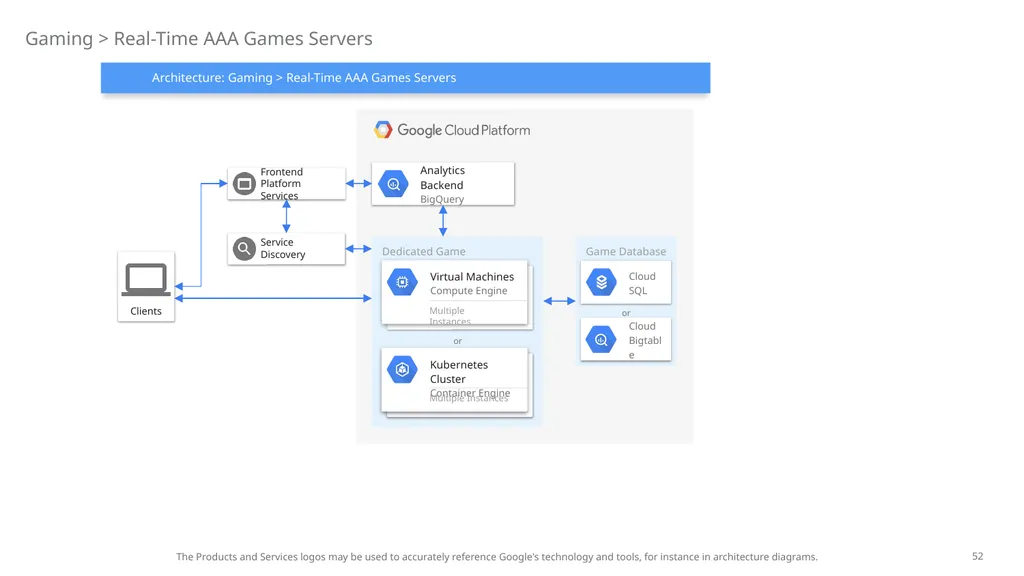Select the Frontend Platform Services monitor icon
Screen dimensions: 1024x576
[244, 184]
